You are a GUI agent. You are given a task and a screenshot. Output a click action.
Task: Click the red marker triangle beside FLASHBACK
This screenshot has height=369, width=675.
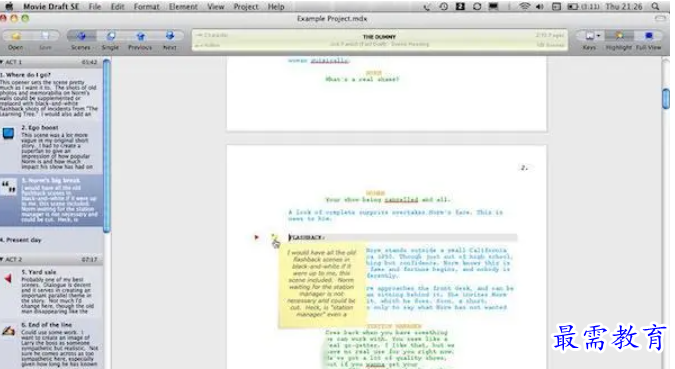click(x=257, y=237)
